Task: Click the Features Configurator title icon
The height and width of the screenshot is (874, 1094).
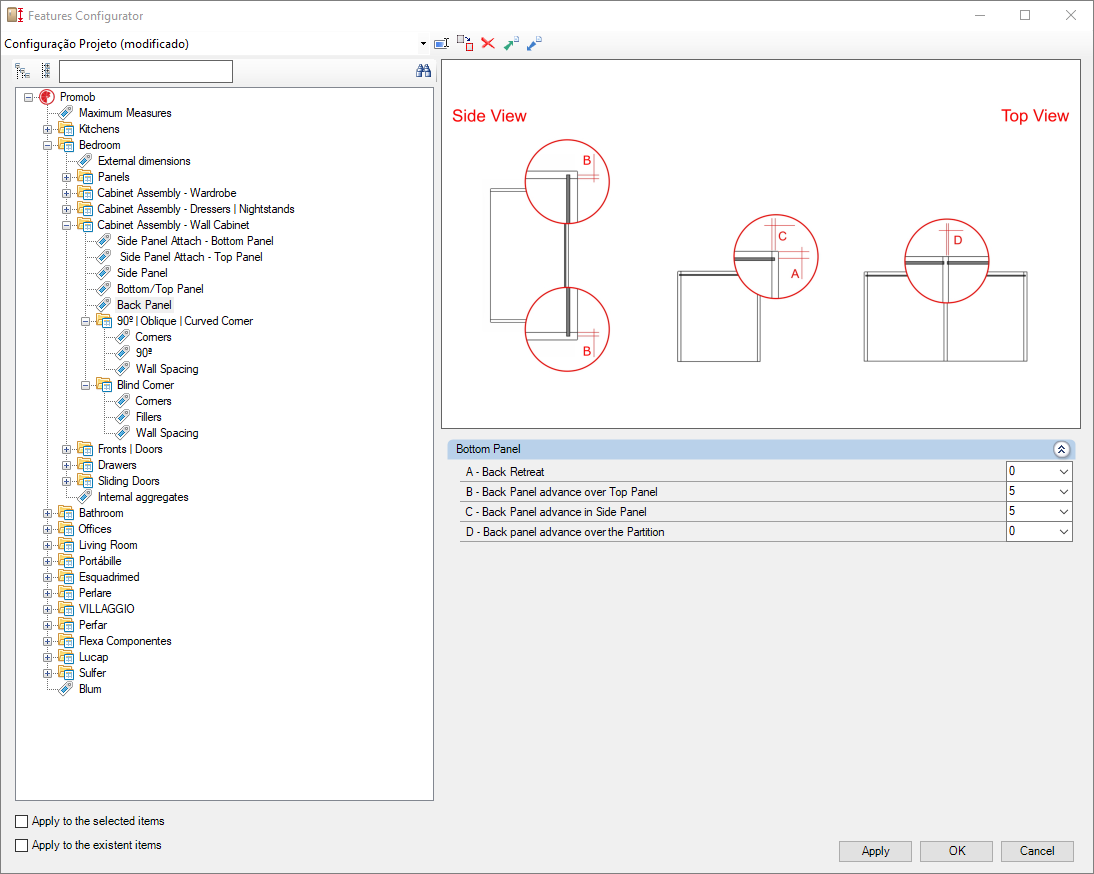Action: pos(15,15)
